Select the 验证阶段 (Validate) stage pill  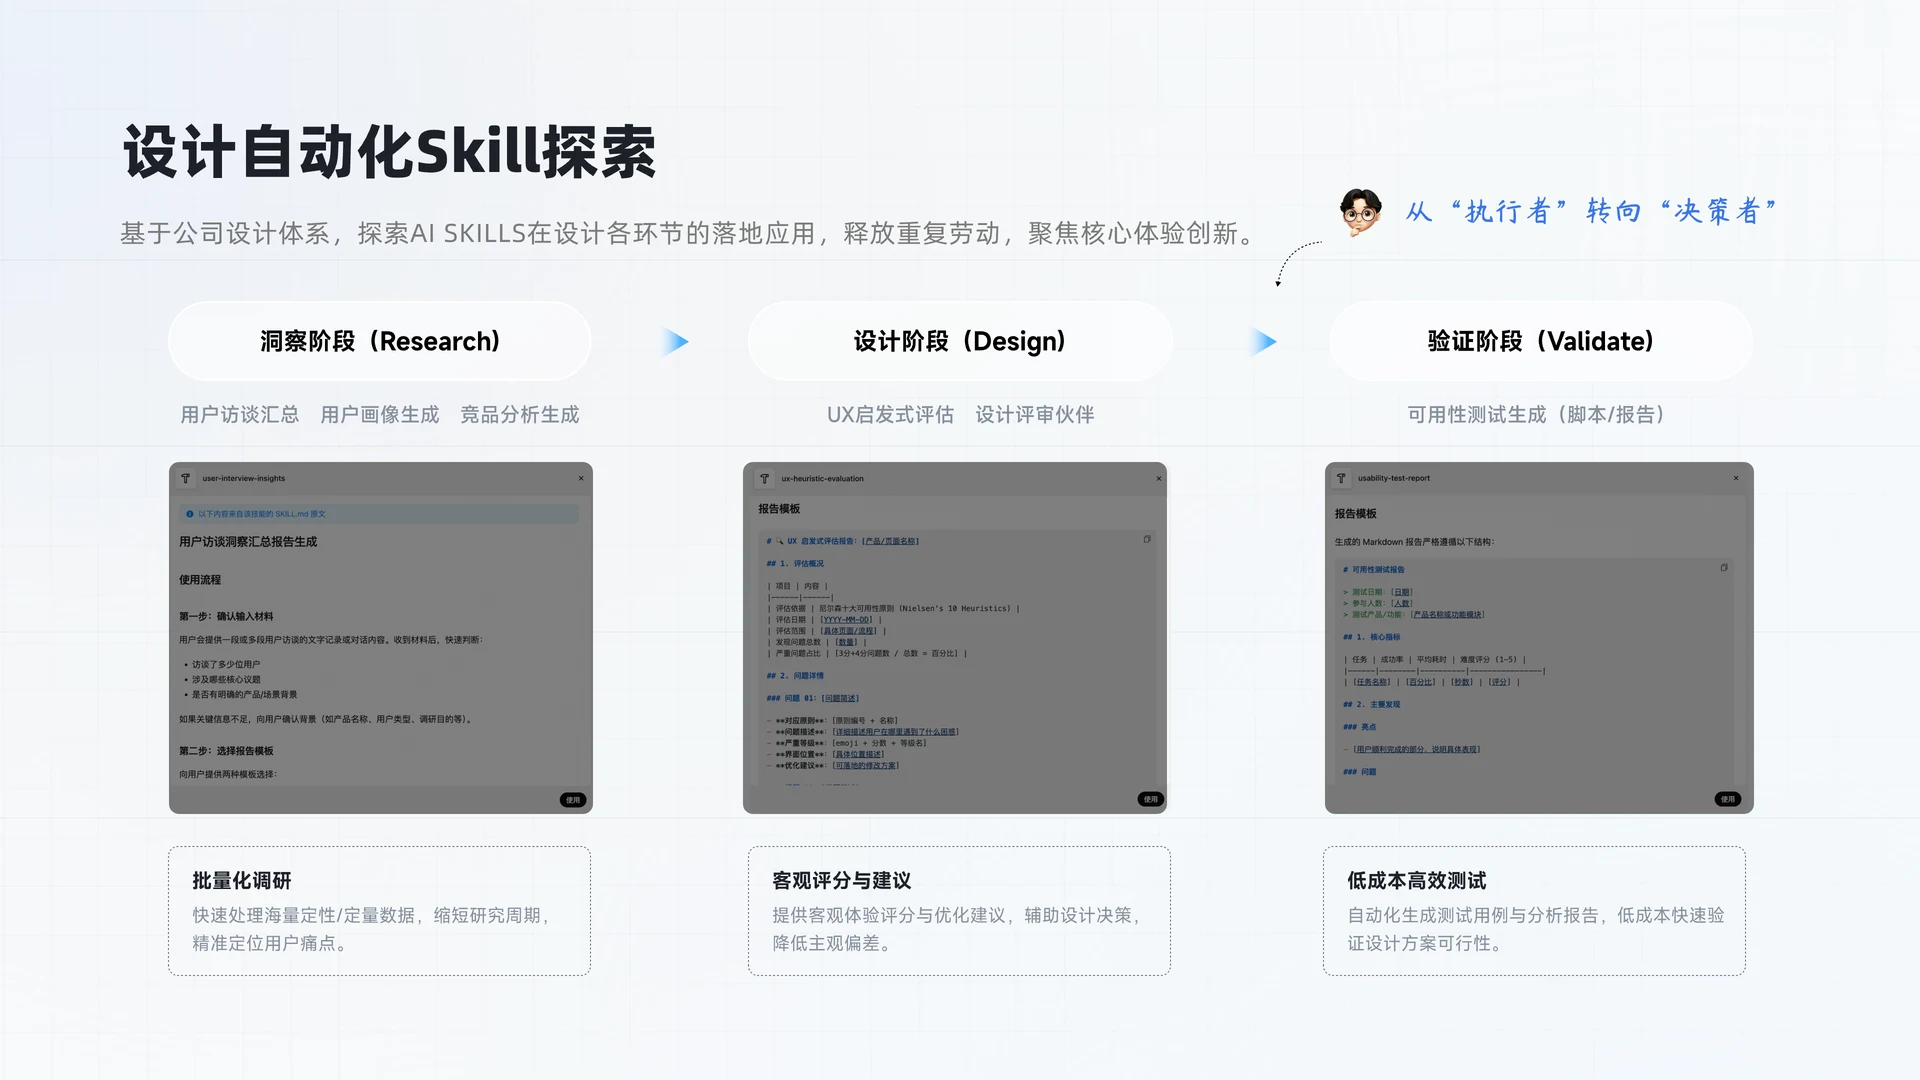pyautogui.click(x=1541, y=341)
